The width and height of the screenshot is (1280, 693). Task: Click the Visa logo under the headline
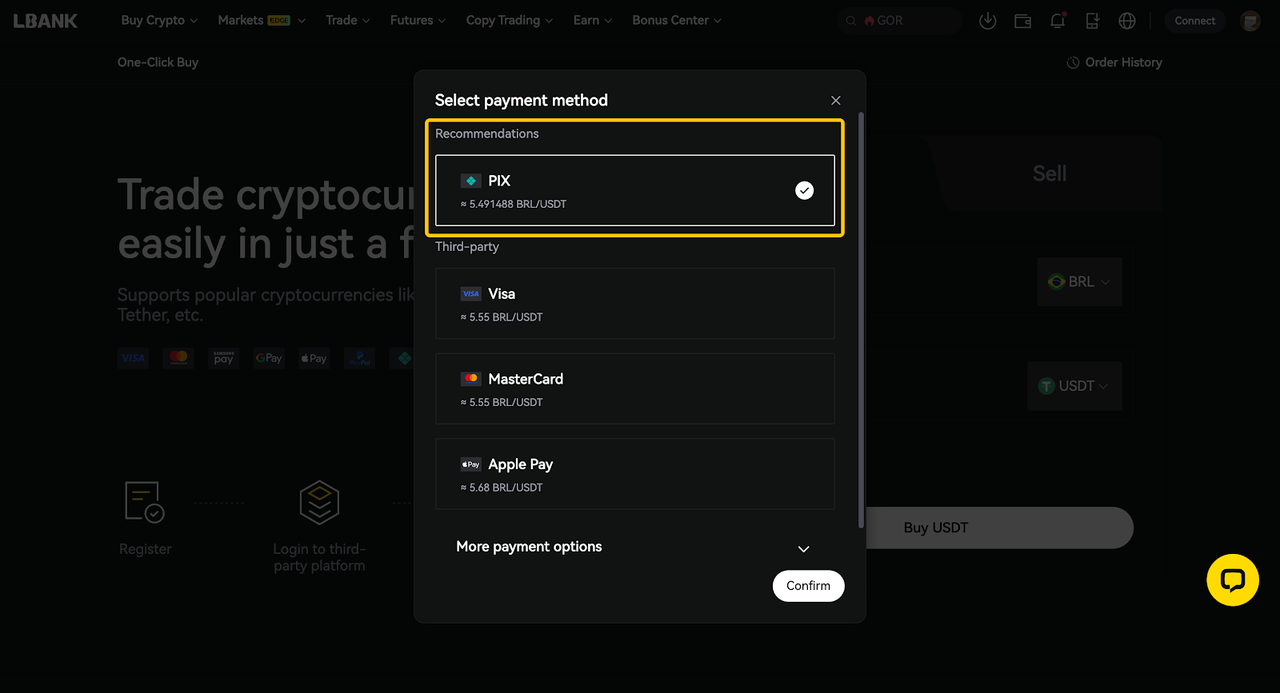click(x=133, y=358)
